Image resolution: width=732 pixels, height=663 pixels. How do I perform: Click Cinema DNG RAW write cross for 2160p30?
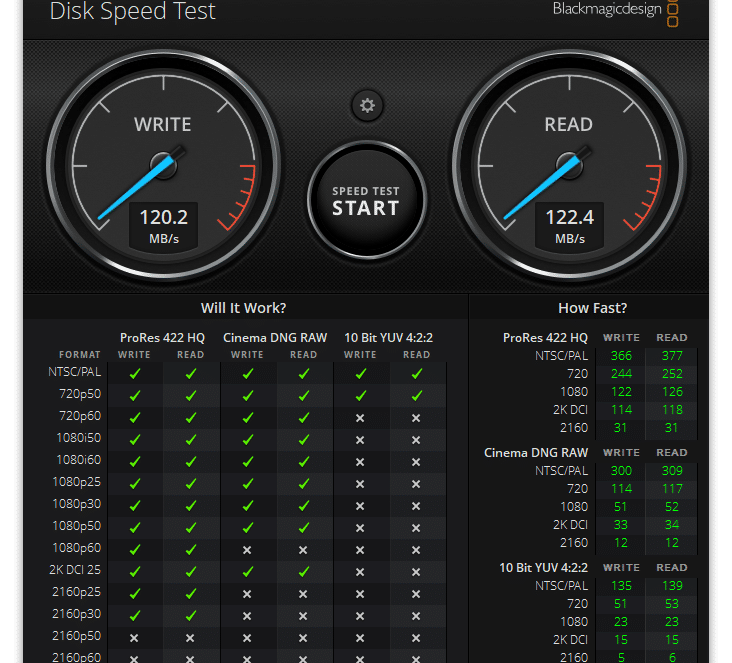[x=247, y=616]
